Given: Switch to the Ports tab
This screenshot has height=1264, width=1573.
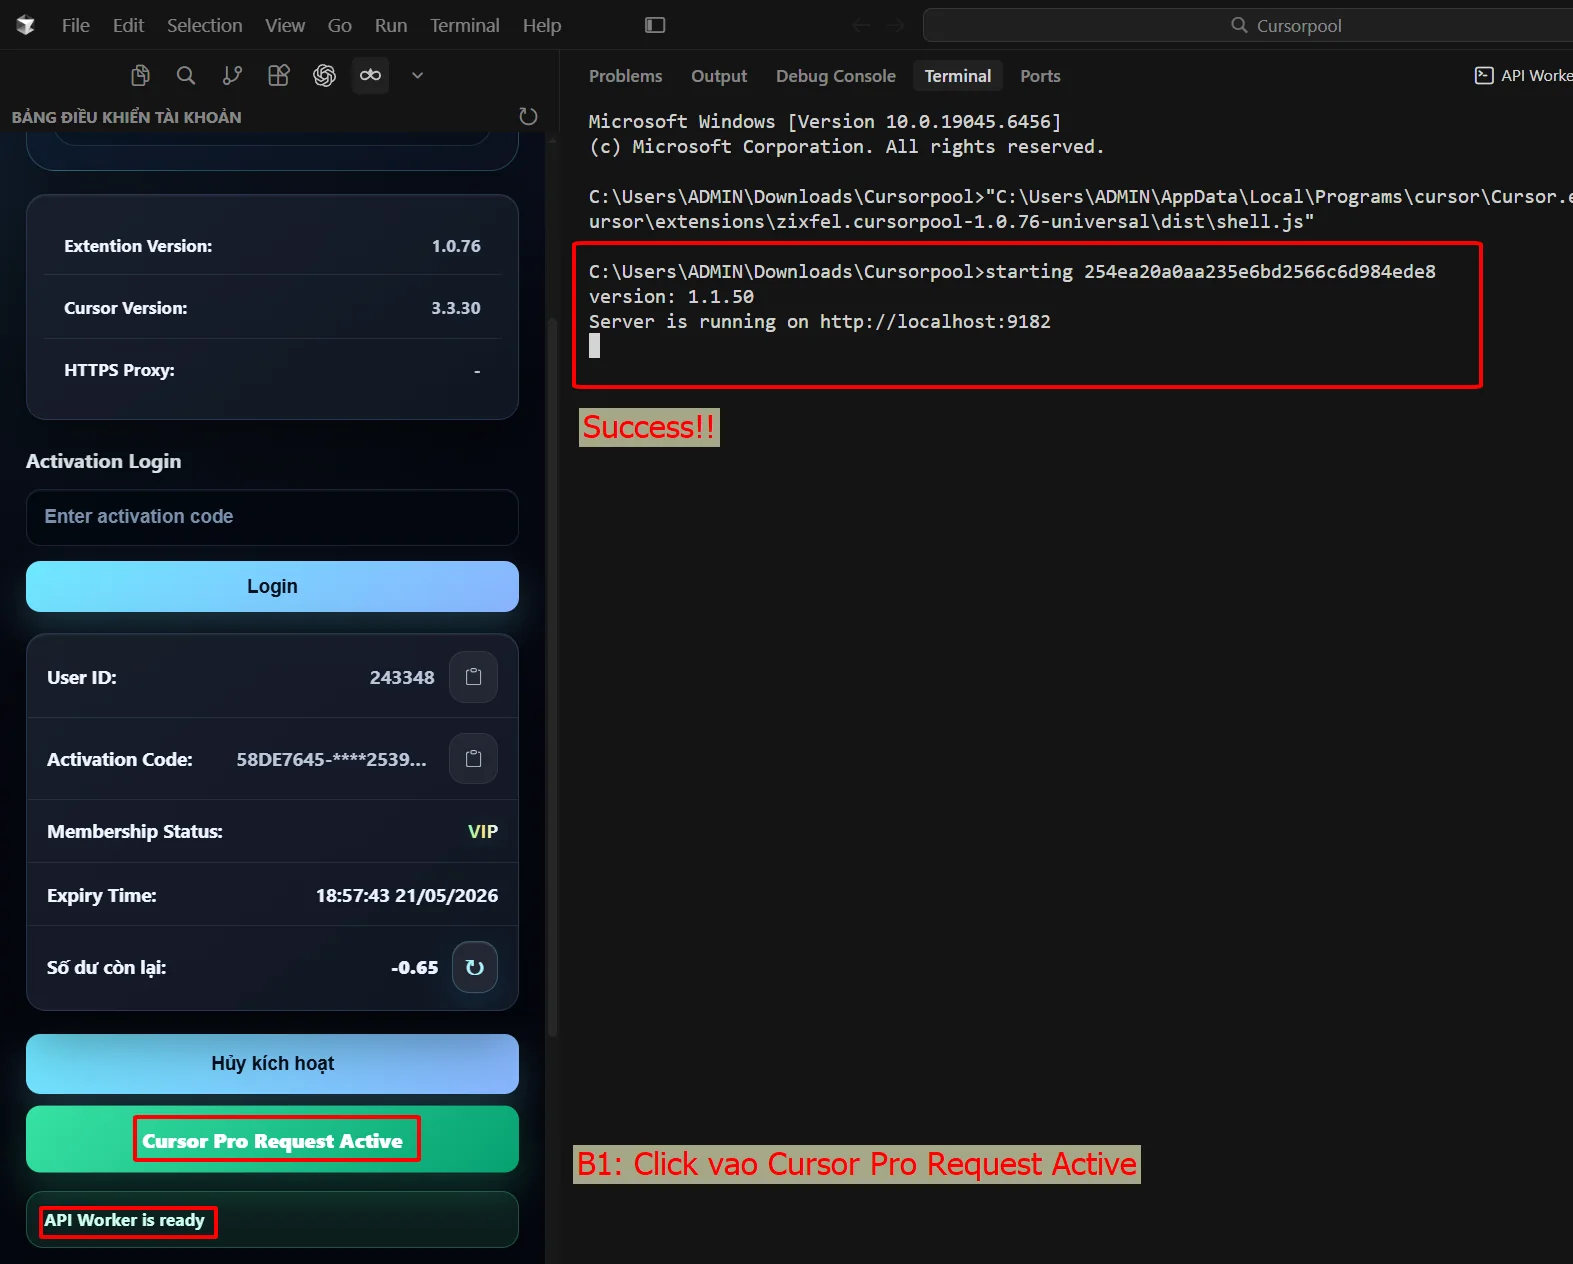Looking at the screenshot, I should (1040, 76).
